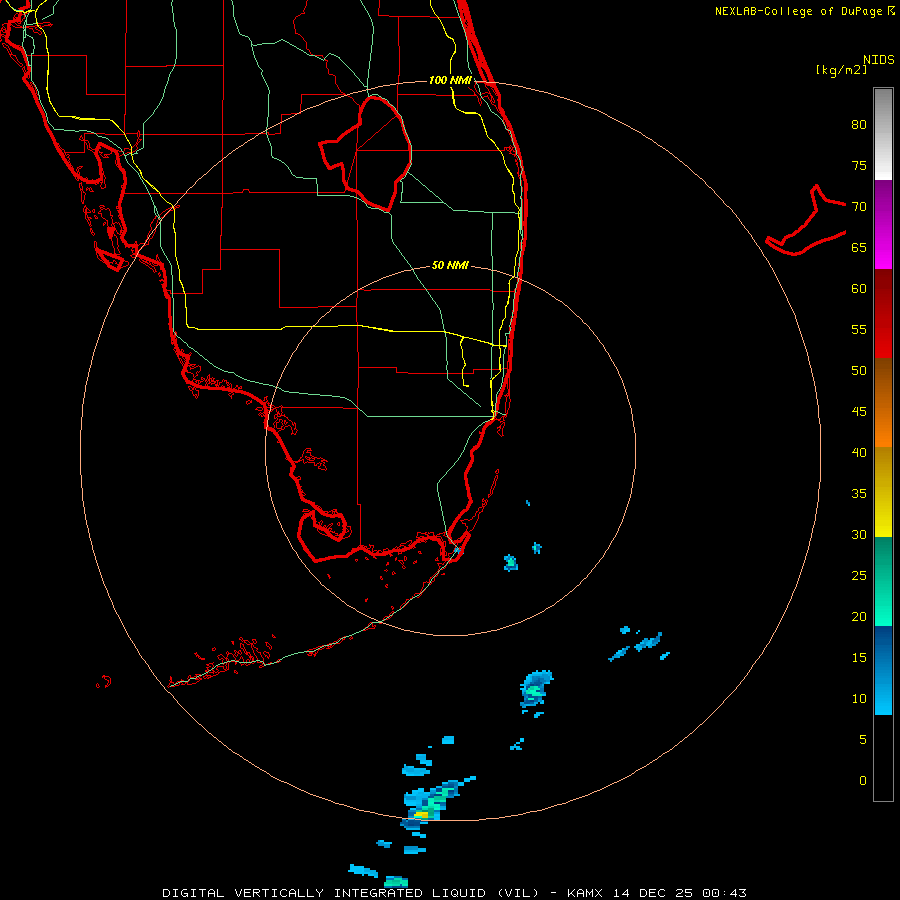Click the scale value 30
Image resolution: width=900 pixels, height=900 pixels.
(x=859, y=535)
